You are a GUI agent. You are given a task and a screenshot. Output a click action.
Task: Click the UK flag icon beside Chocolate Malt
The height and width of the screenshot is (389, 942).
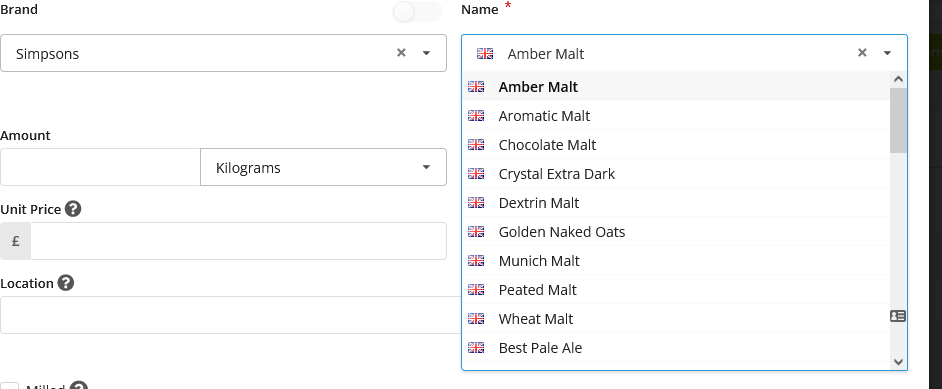(476, 145)
